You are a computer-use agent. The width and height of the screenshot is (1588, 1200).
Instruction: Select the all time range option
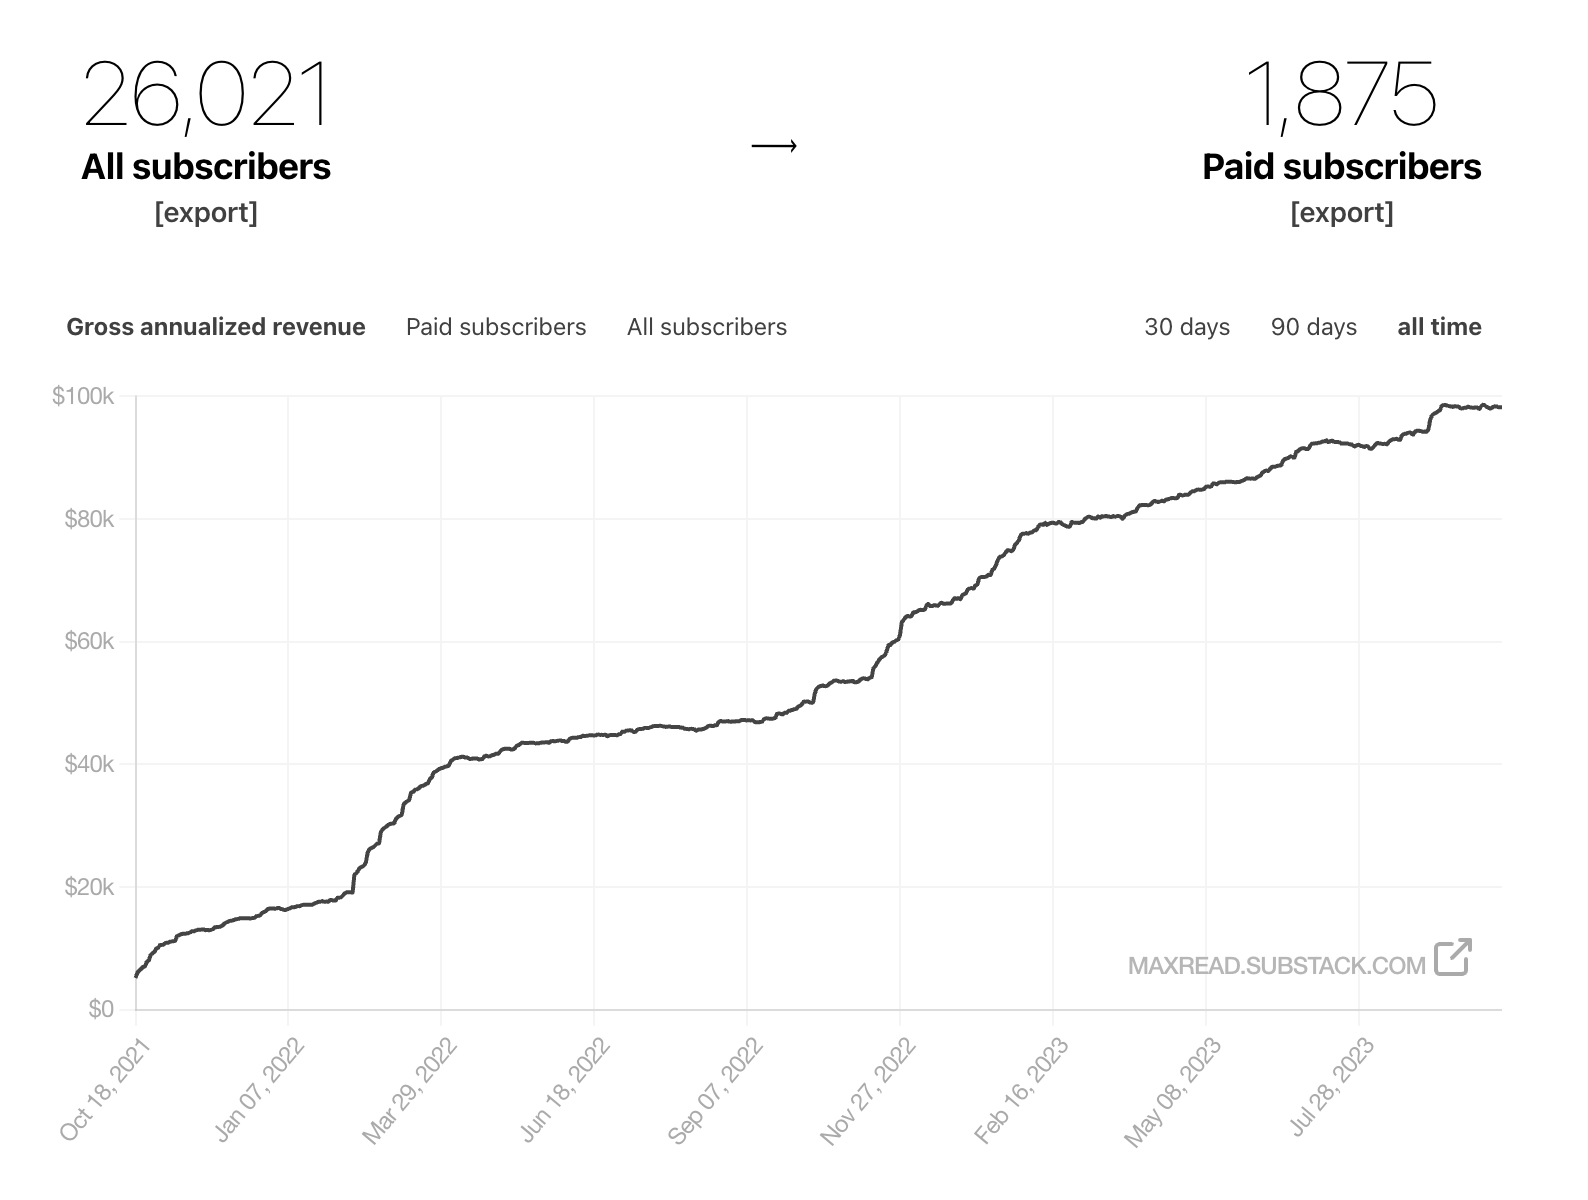pos(1440,327)
